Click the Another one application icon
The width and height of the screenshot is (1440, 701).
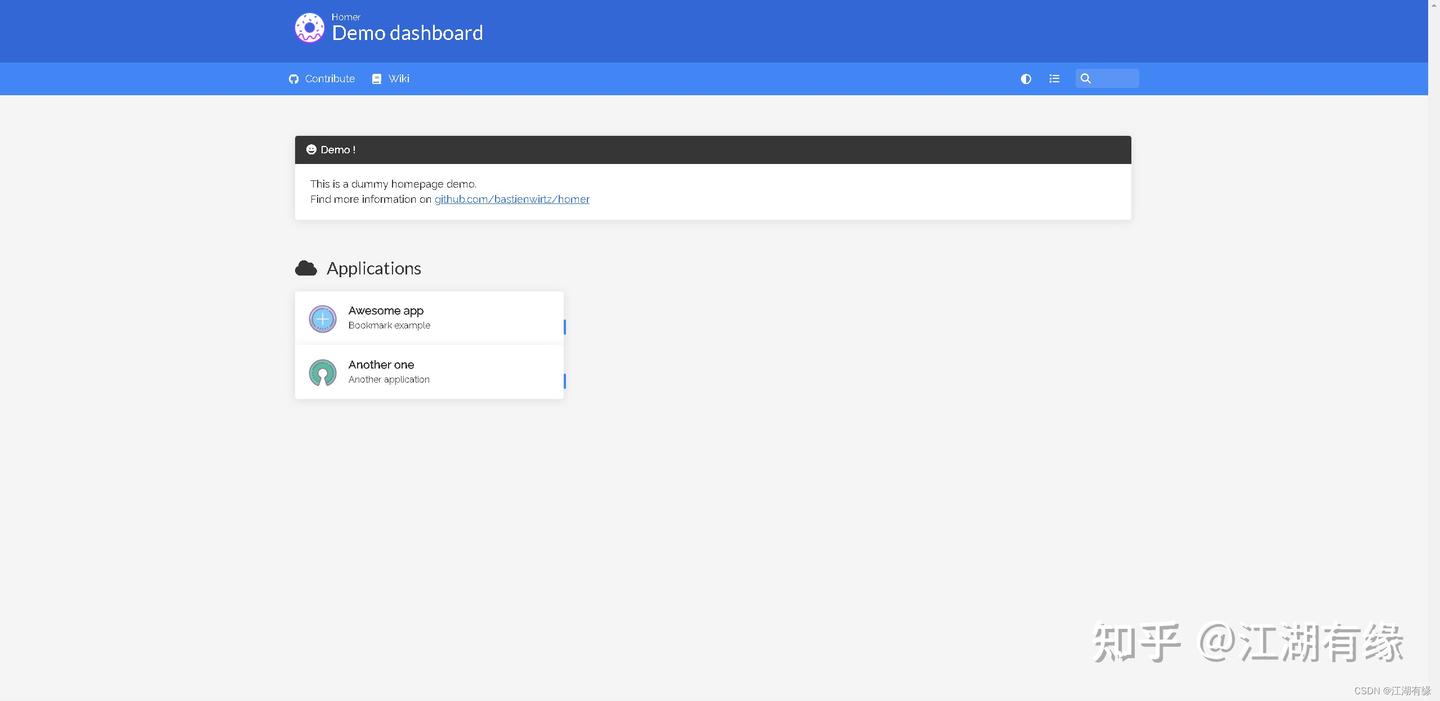click(322, 372)
